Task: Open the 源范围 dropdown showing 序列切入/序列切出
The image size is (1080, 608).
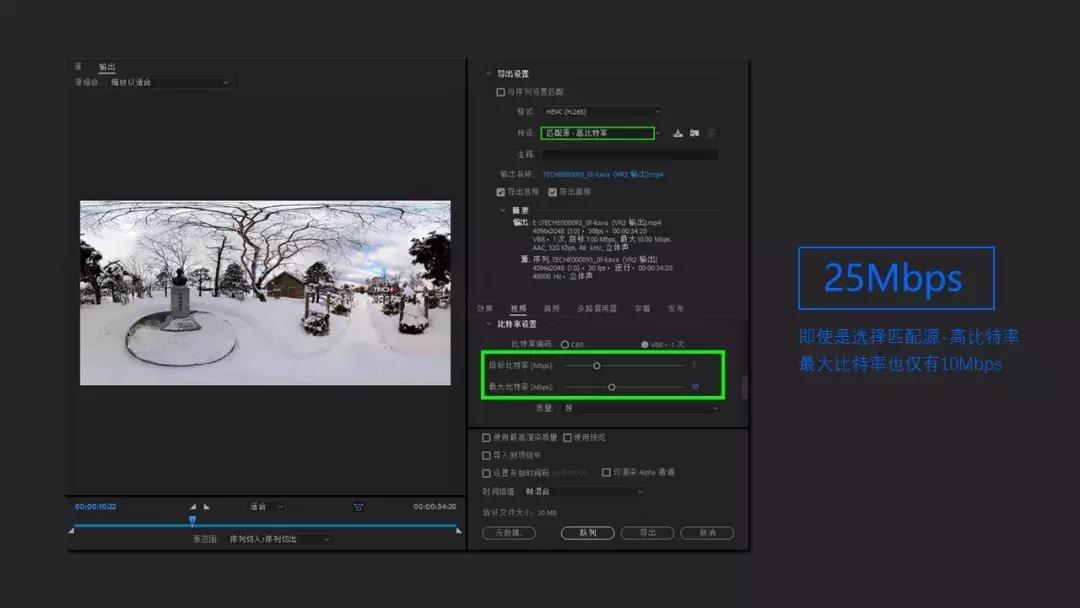Action: click(x=278, y=539)
